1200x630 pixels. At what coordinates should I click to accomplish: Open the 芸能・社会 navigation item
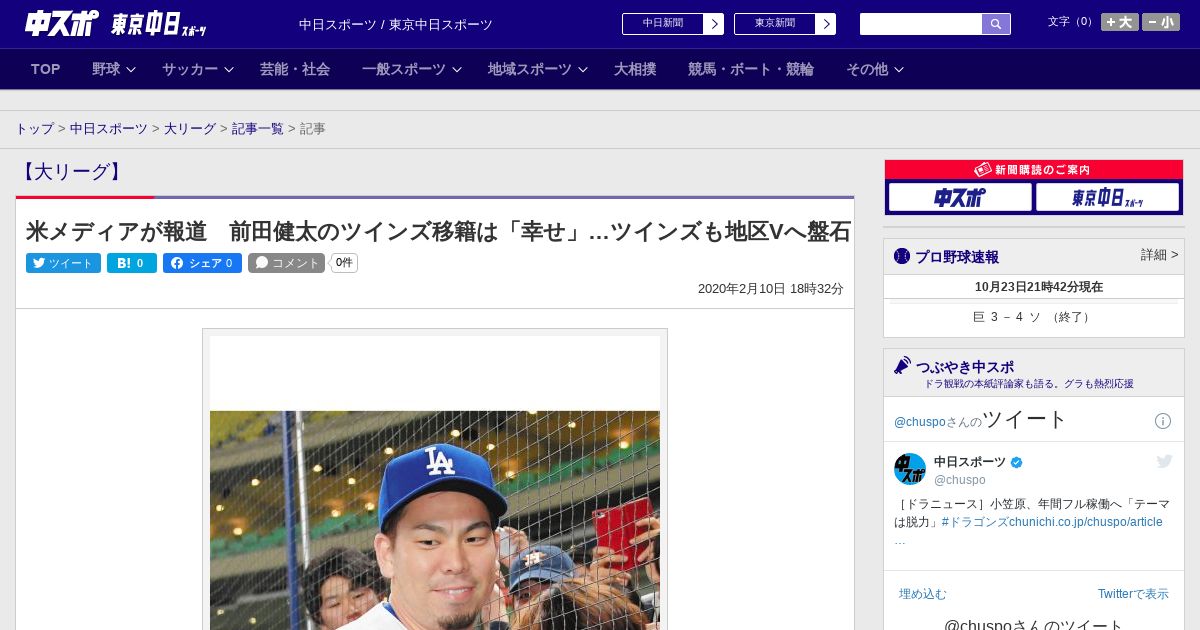pyautogui.click(x=295, y=69)
